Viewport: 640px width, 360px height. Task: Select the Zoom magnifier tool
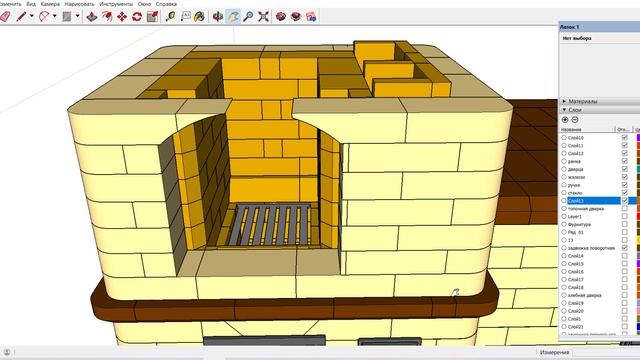248,17
